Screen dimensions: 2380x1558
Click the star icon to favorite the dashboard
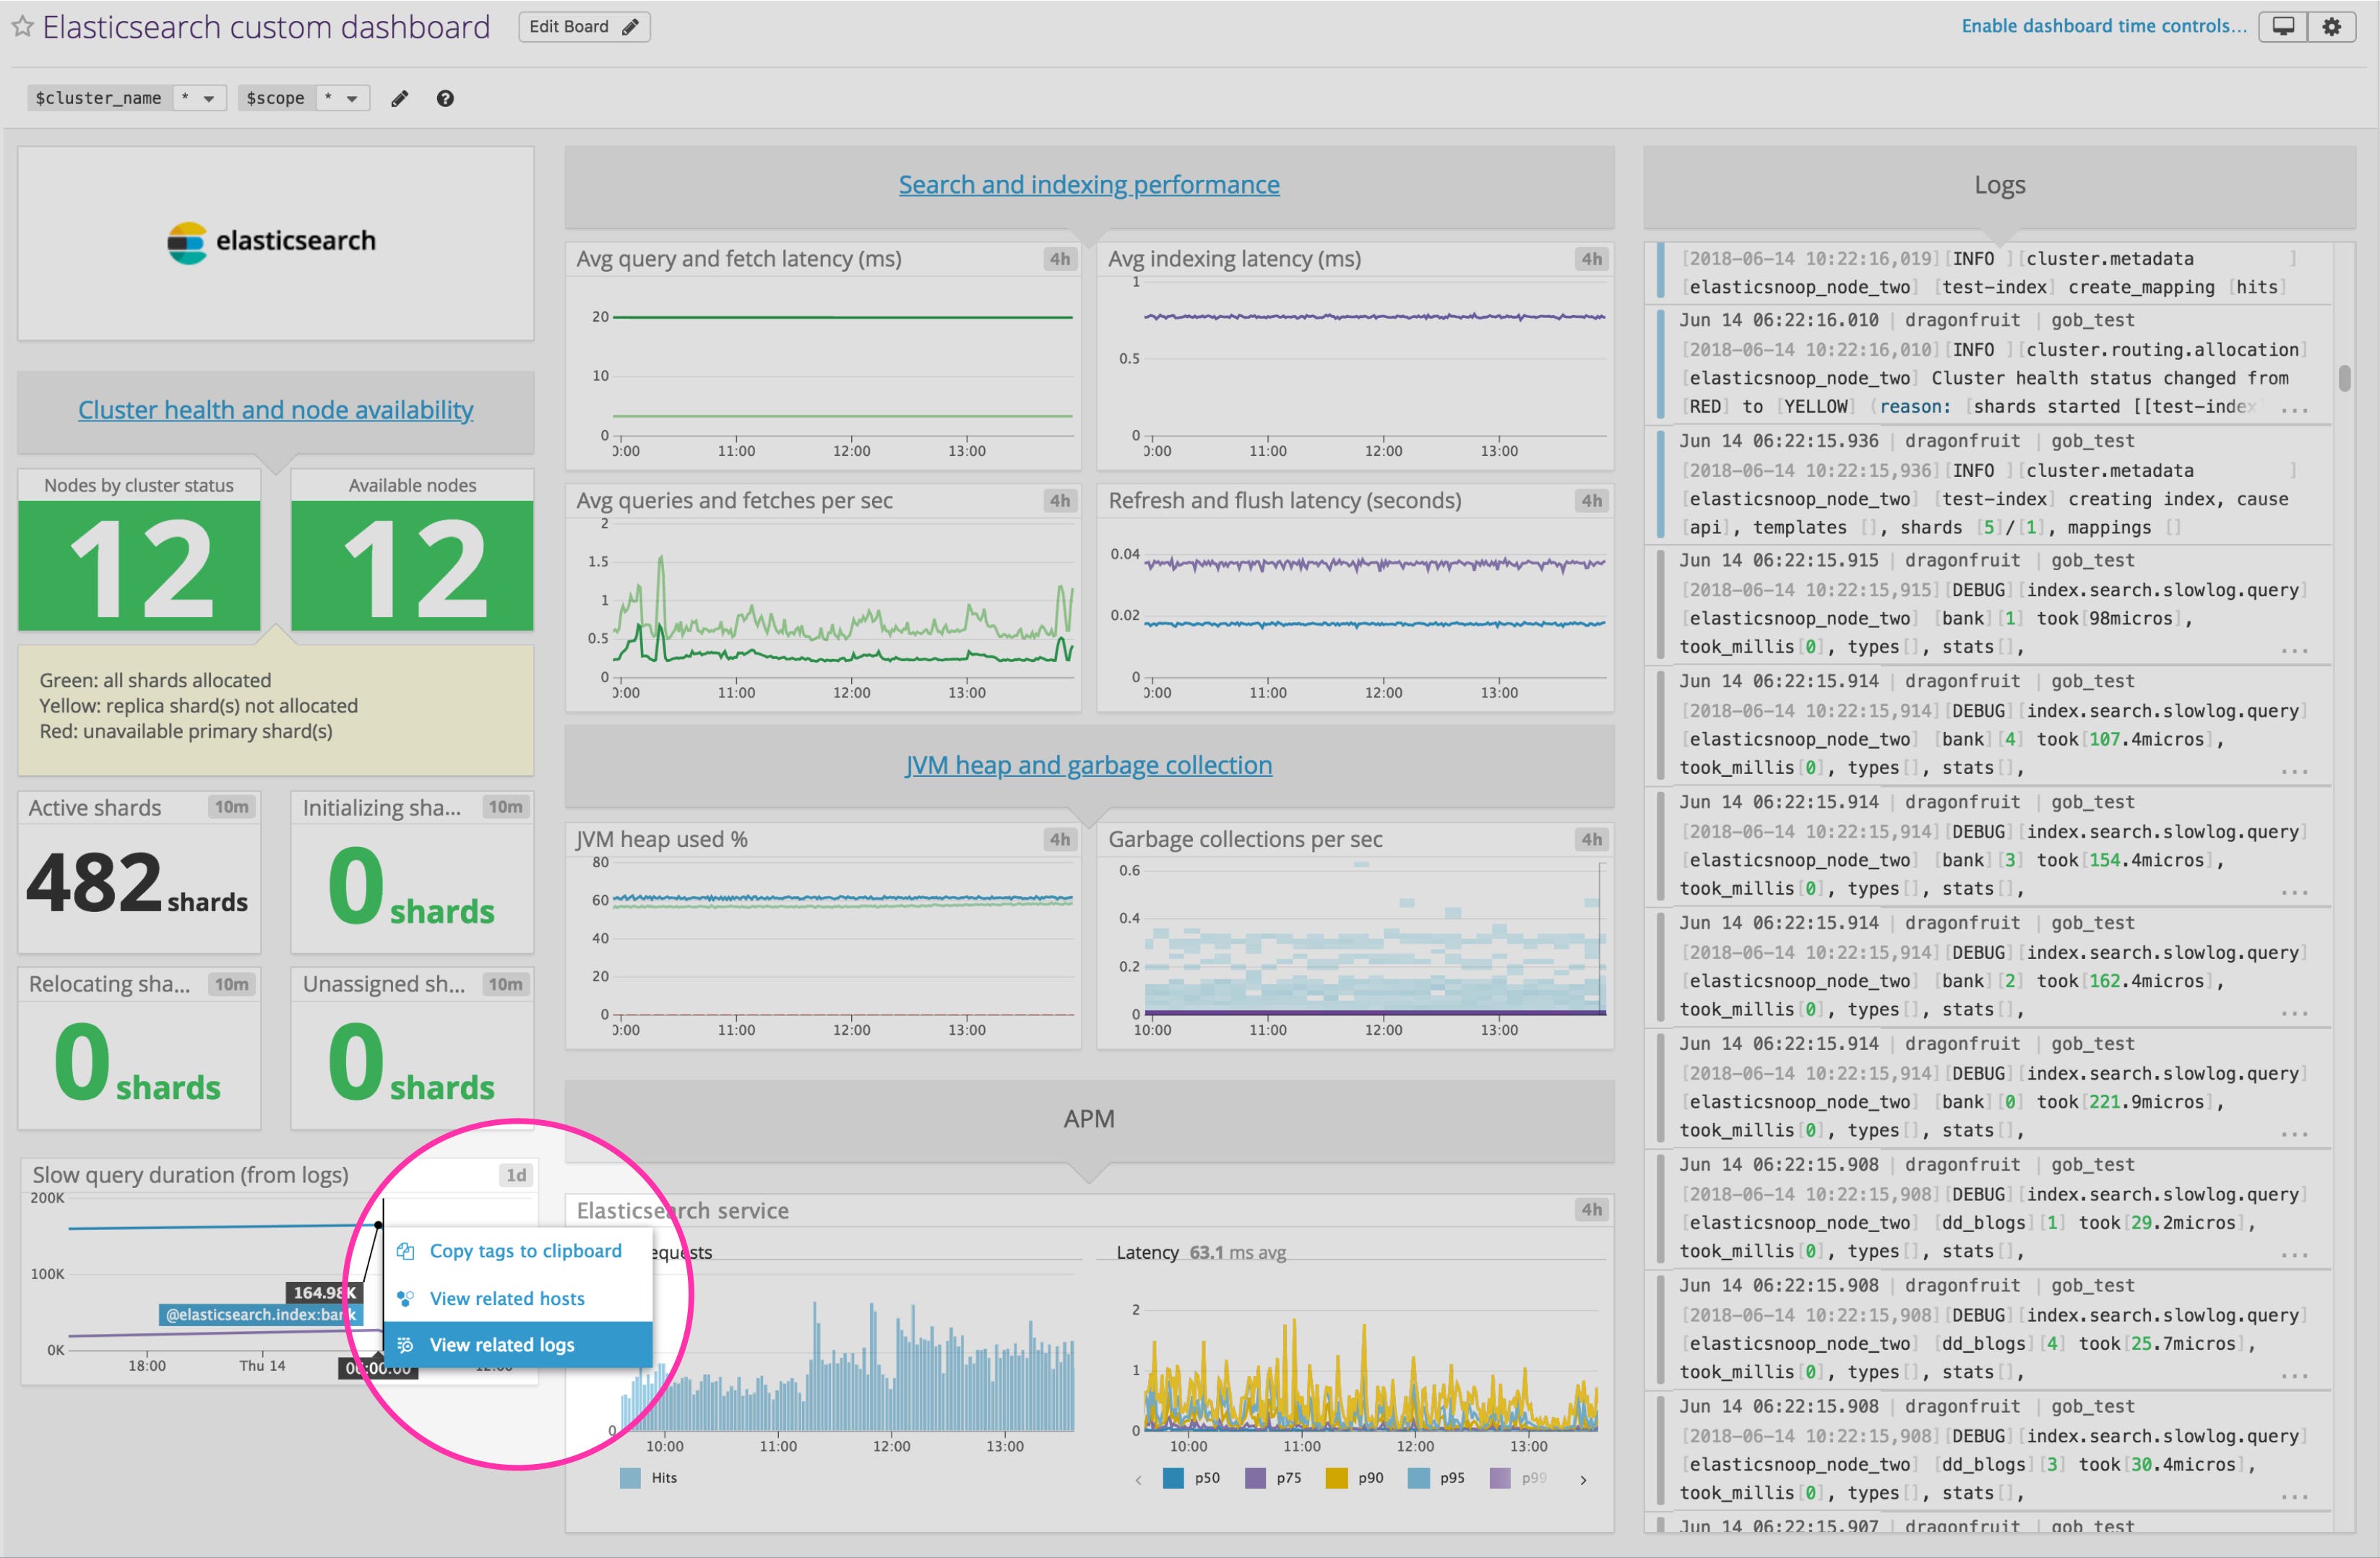pyautogui.click(x=21, y=27)
